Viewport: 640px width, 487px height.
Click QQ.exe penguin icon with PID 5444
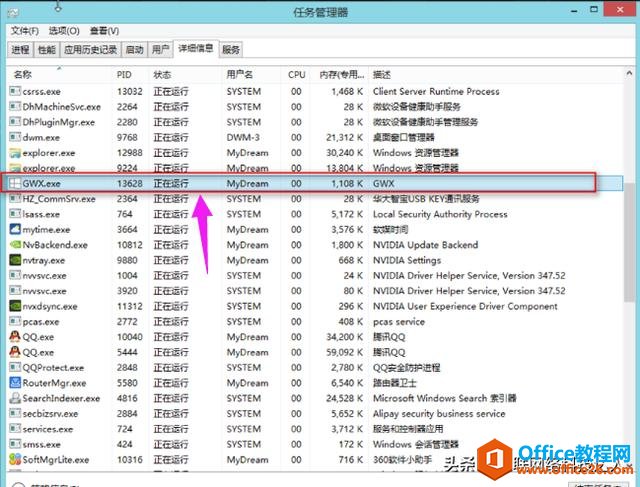15,352
